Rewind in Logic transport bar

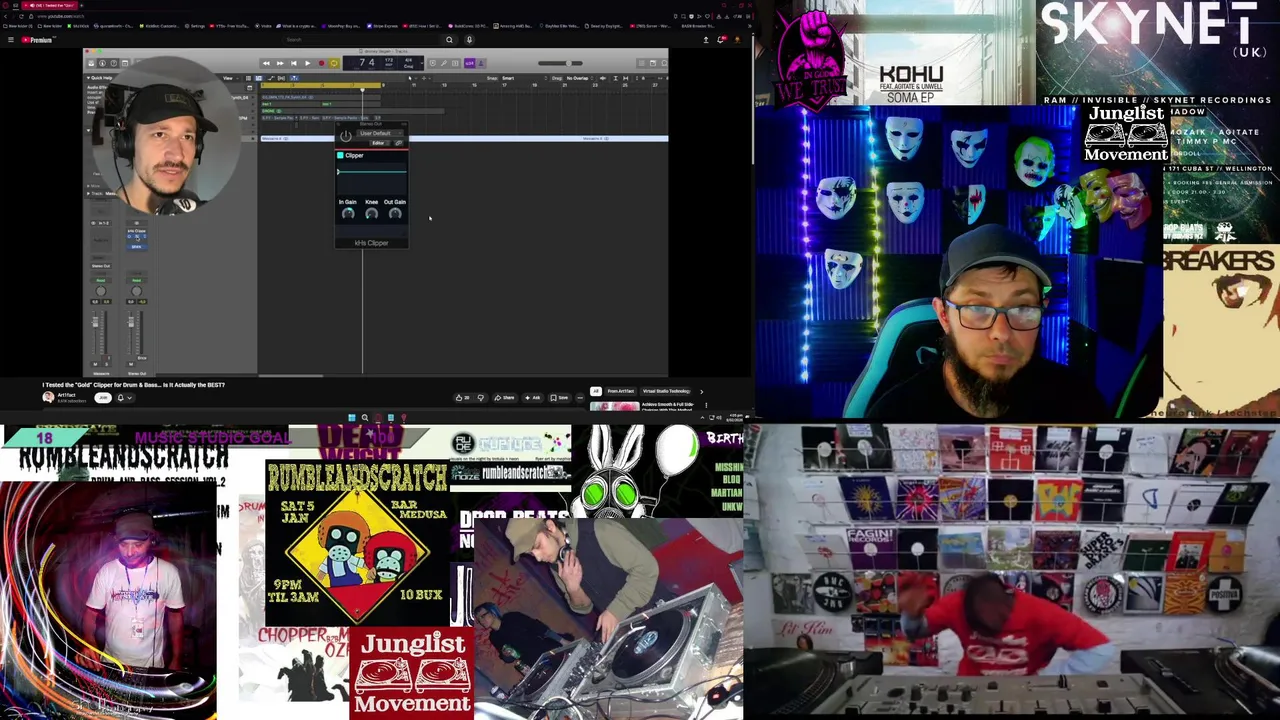click(x=266, y=63)
